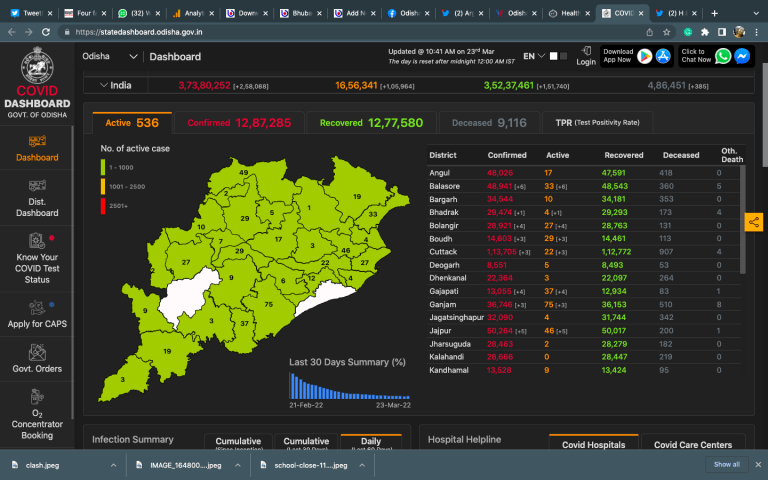Click Show all downloads button

tap(727, 465)
